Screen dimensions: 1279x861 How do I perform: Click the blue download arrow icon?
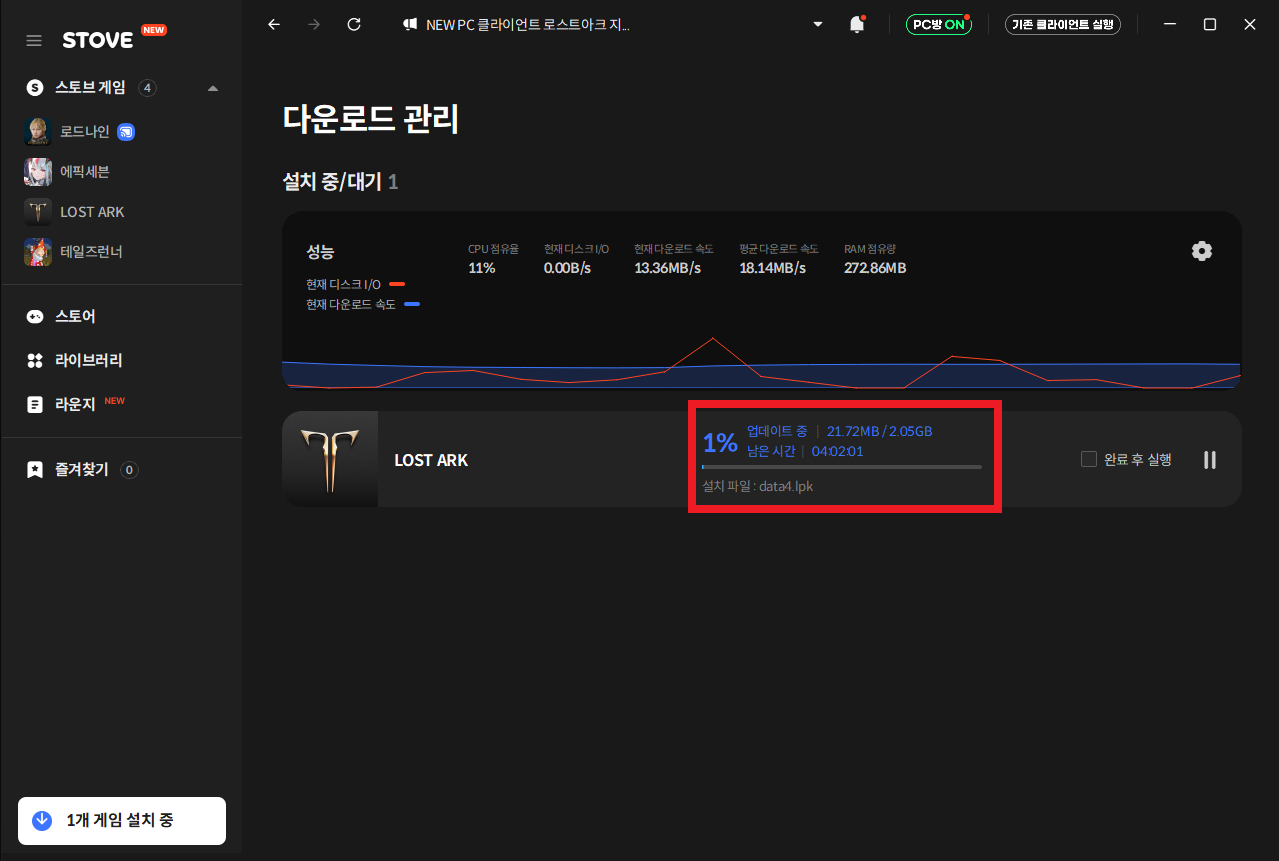pyautogui.click(x=42, y=820)
